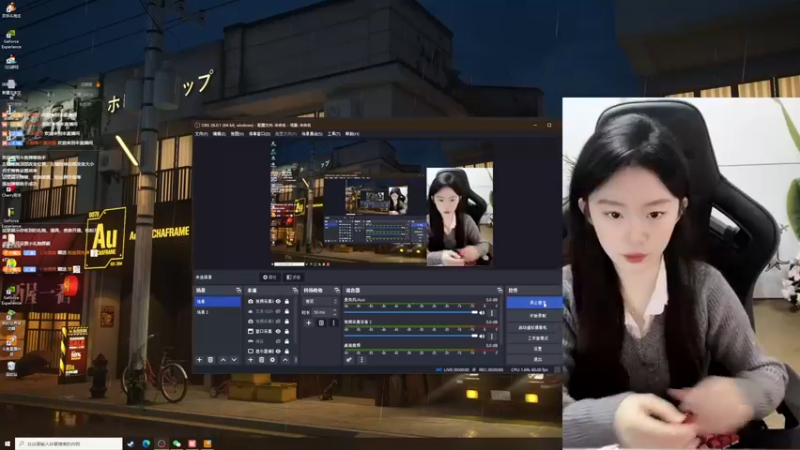Adjust the 视频采集设备 2 volume slider
Screen dimensions: 800x450
tap(411, 336)
